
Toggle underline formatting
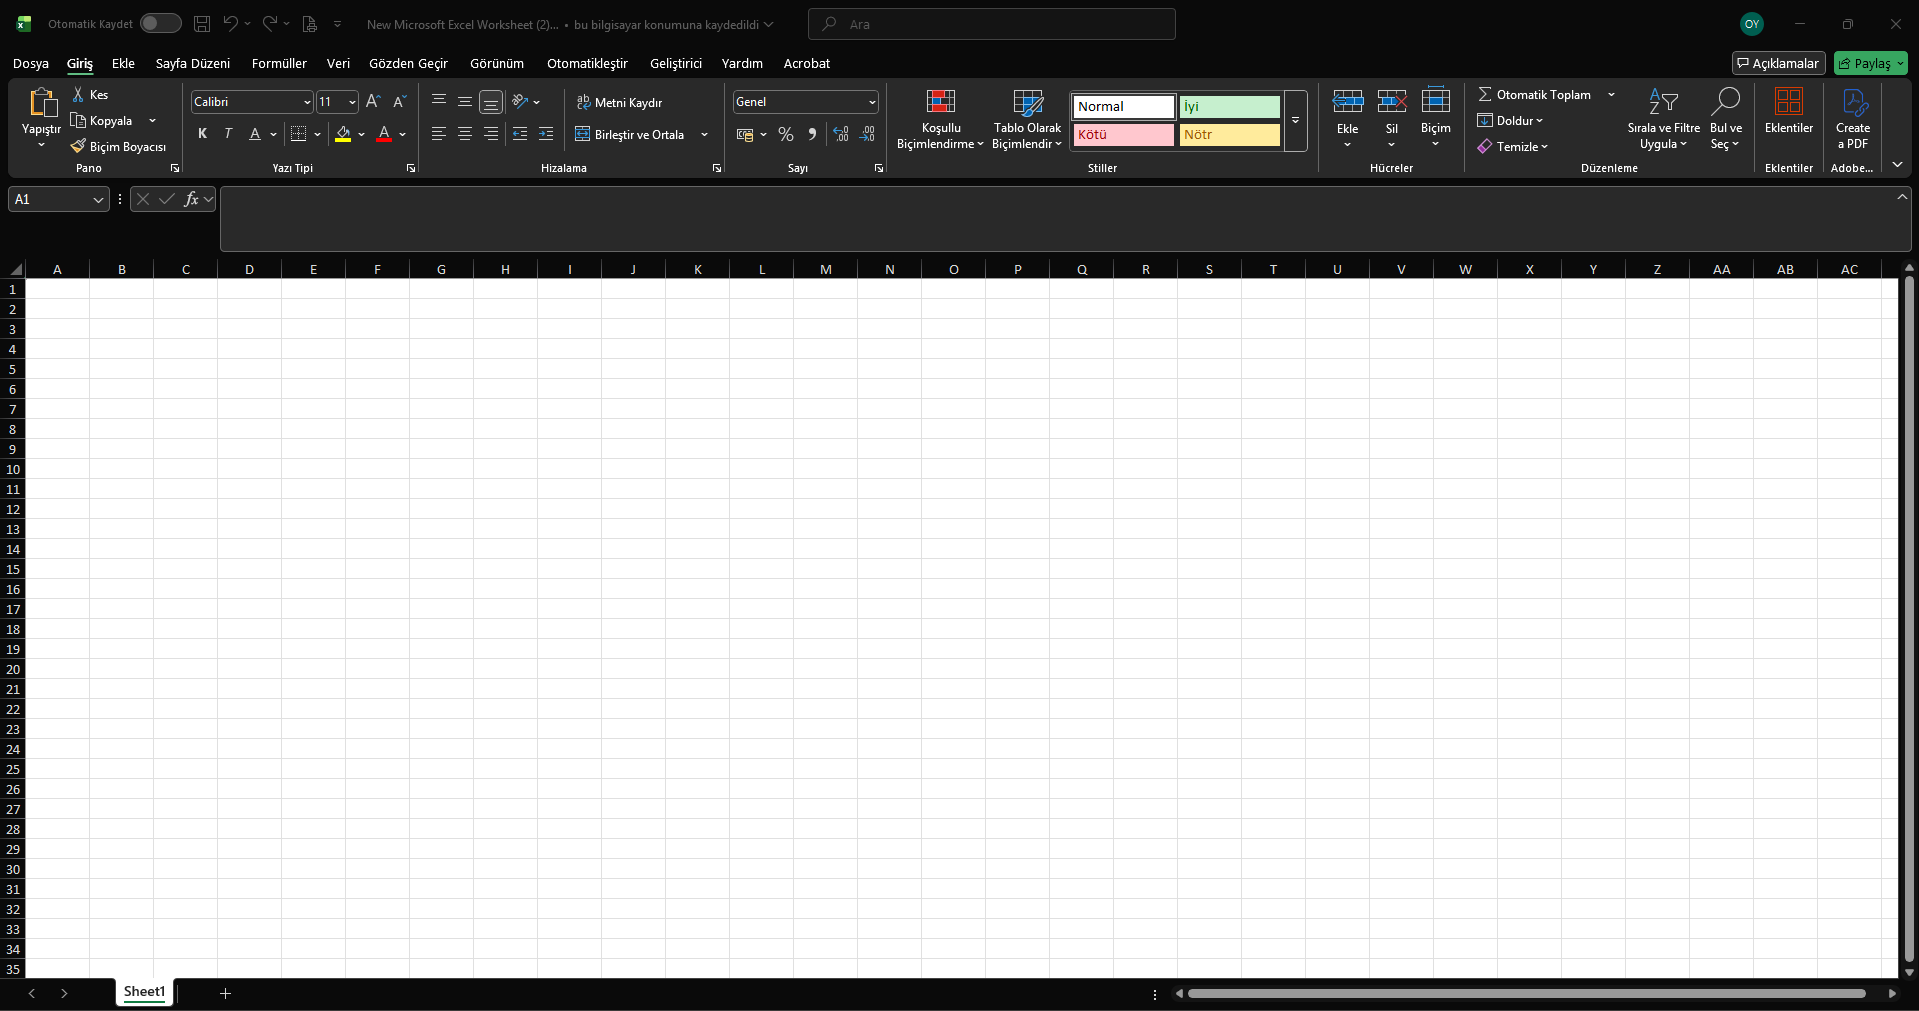pyautogui.click(x=255, y=134)
